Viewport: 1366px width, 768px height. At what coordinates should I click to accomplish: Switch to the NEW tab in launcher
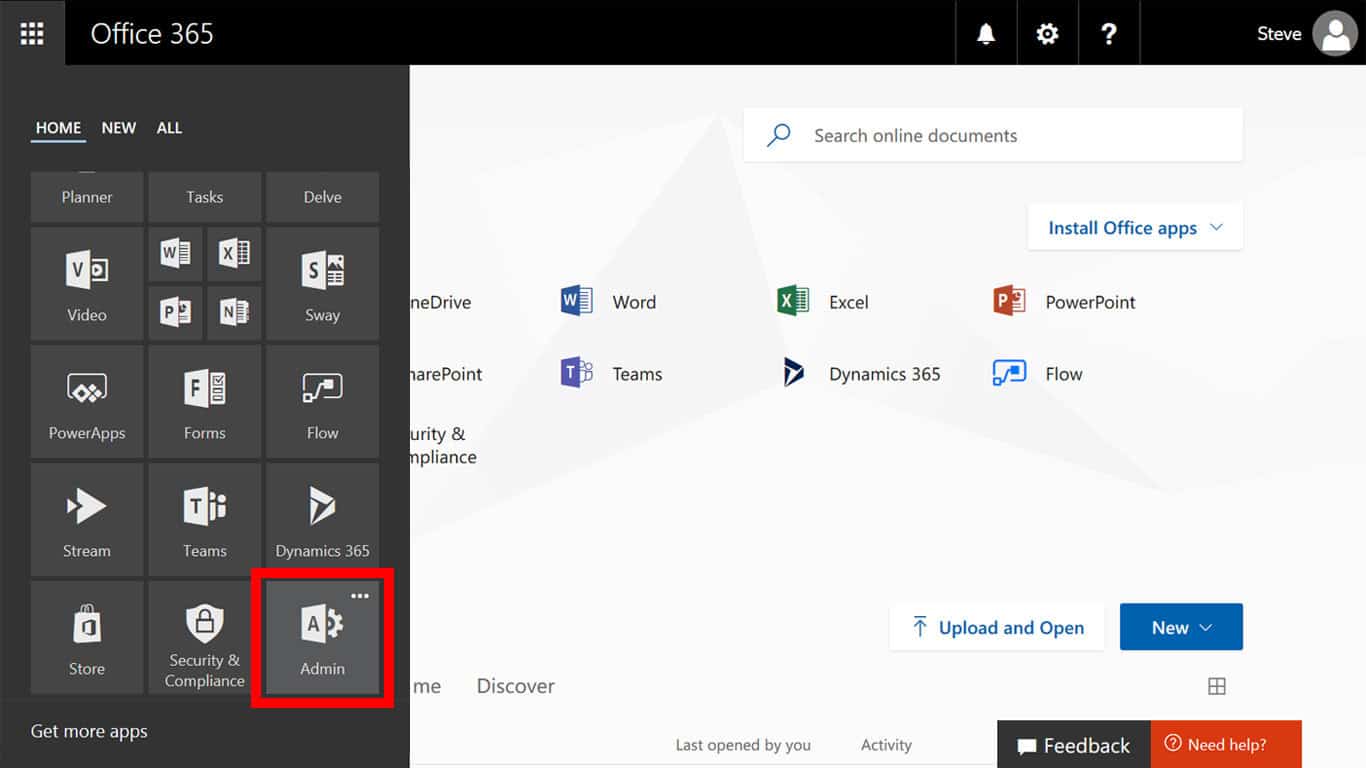point(119,128)
